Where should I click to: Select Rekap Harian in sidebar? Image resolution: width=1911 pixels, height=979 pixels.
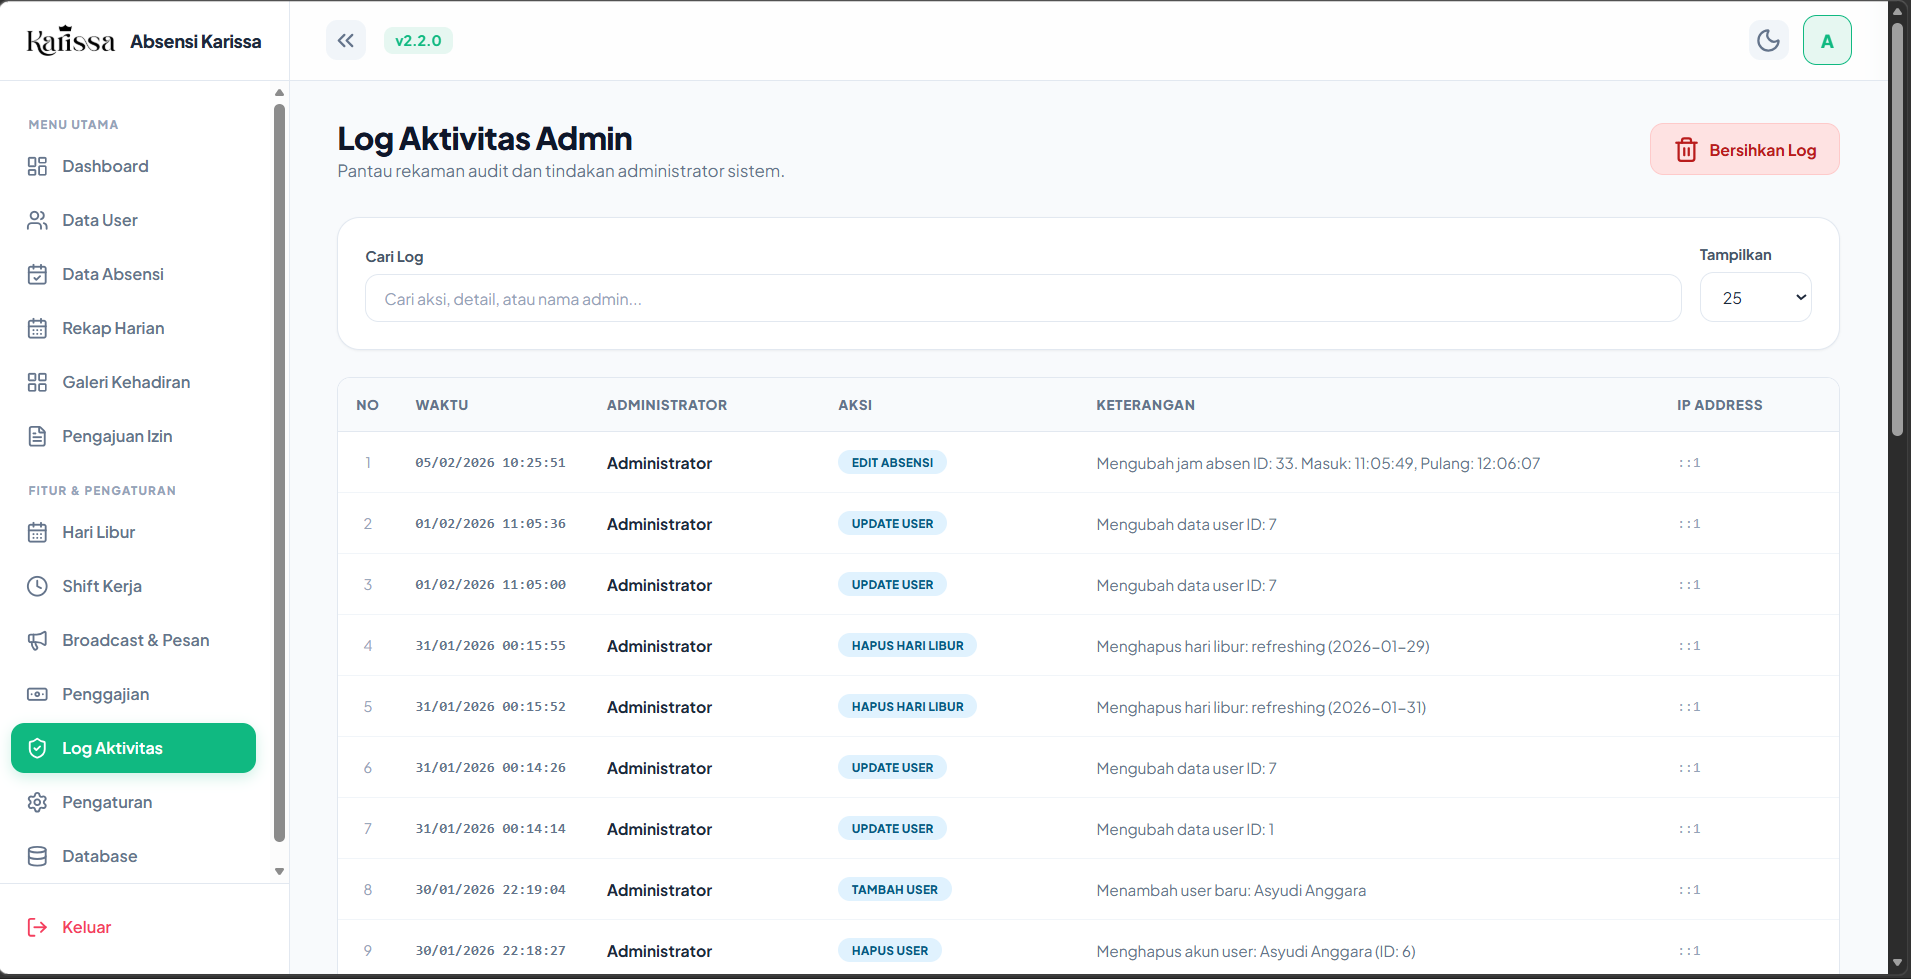[x=133, y=328]
